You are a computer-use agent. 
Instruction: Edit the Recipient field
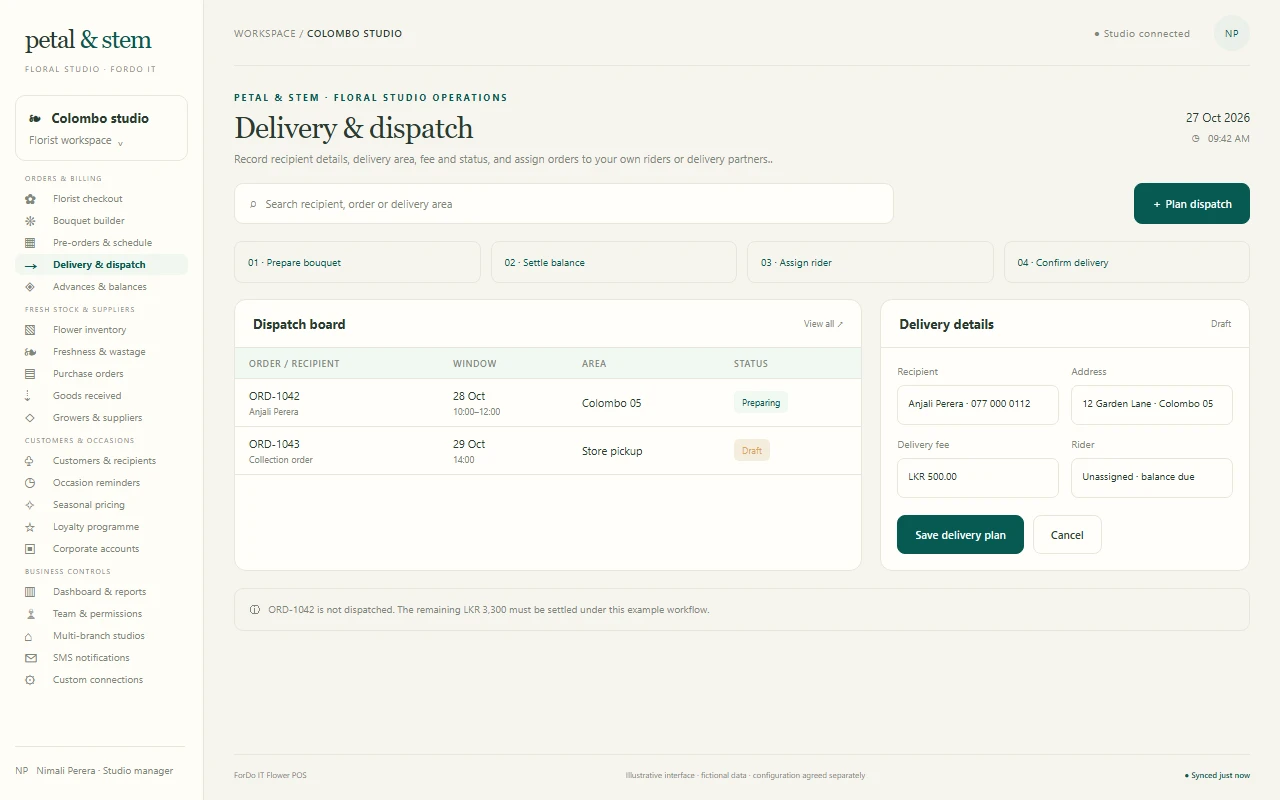[x=978, y=405]
